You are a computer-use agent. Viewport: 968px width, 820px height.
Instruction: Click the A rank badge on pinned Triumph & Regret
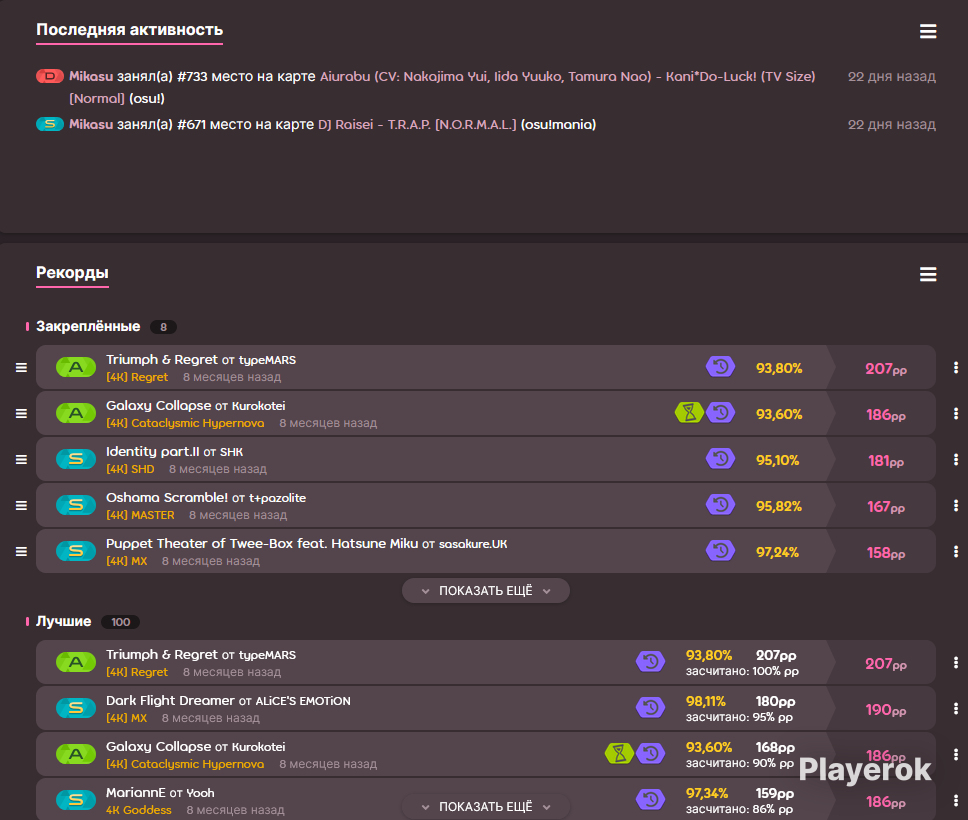[x=76, y=367]
